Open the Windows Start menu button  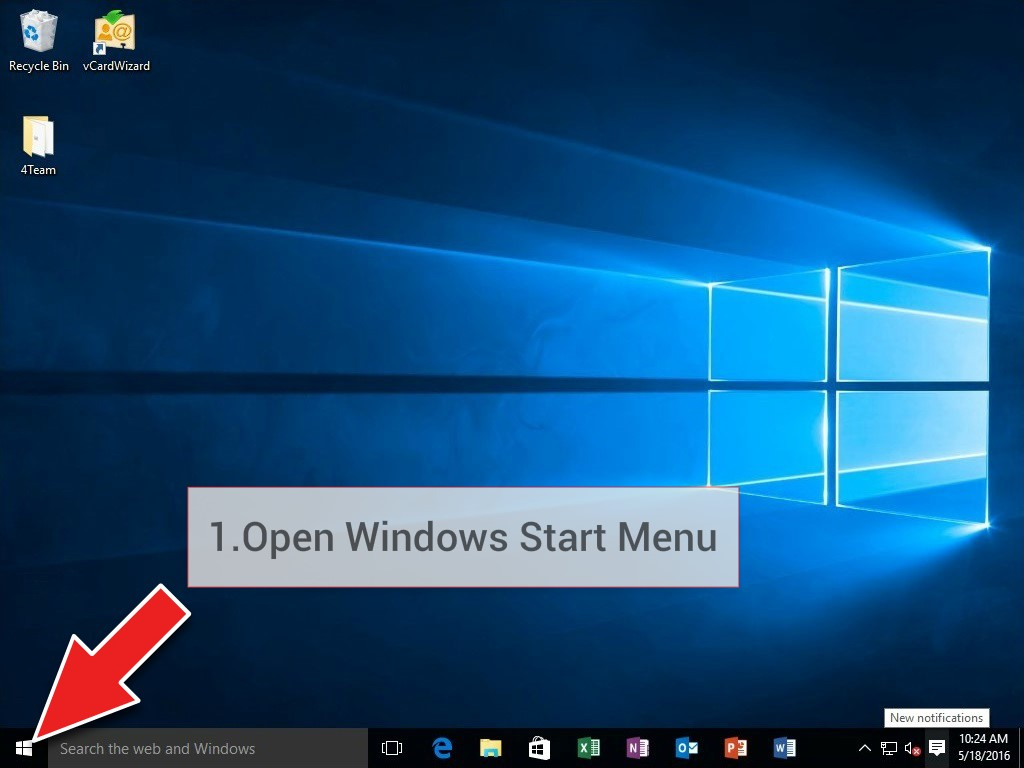(x=24, y=748)
